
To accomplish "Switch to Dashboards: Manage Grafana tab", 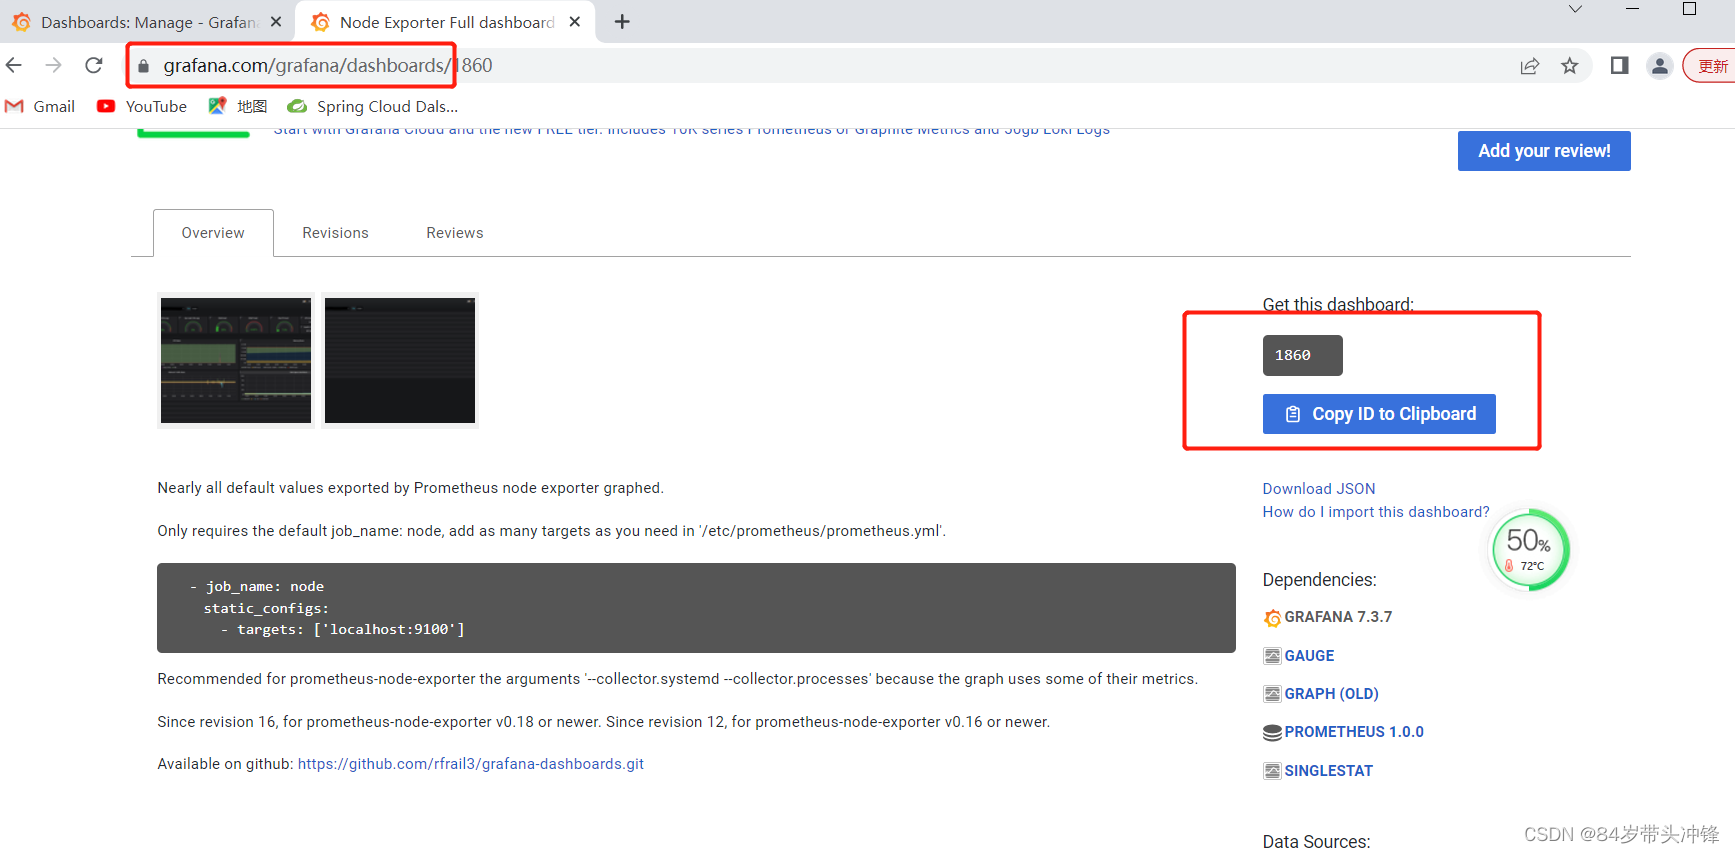I will click(x=147, y=22).
